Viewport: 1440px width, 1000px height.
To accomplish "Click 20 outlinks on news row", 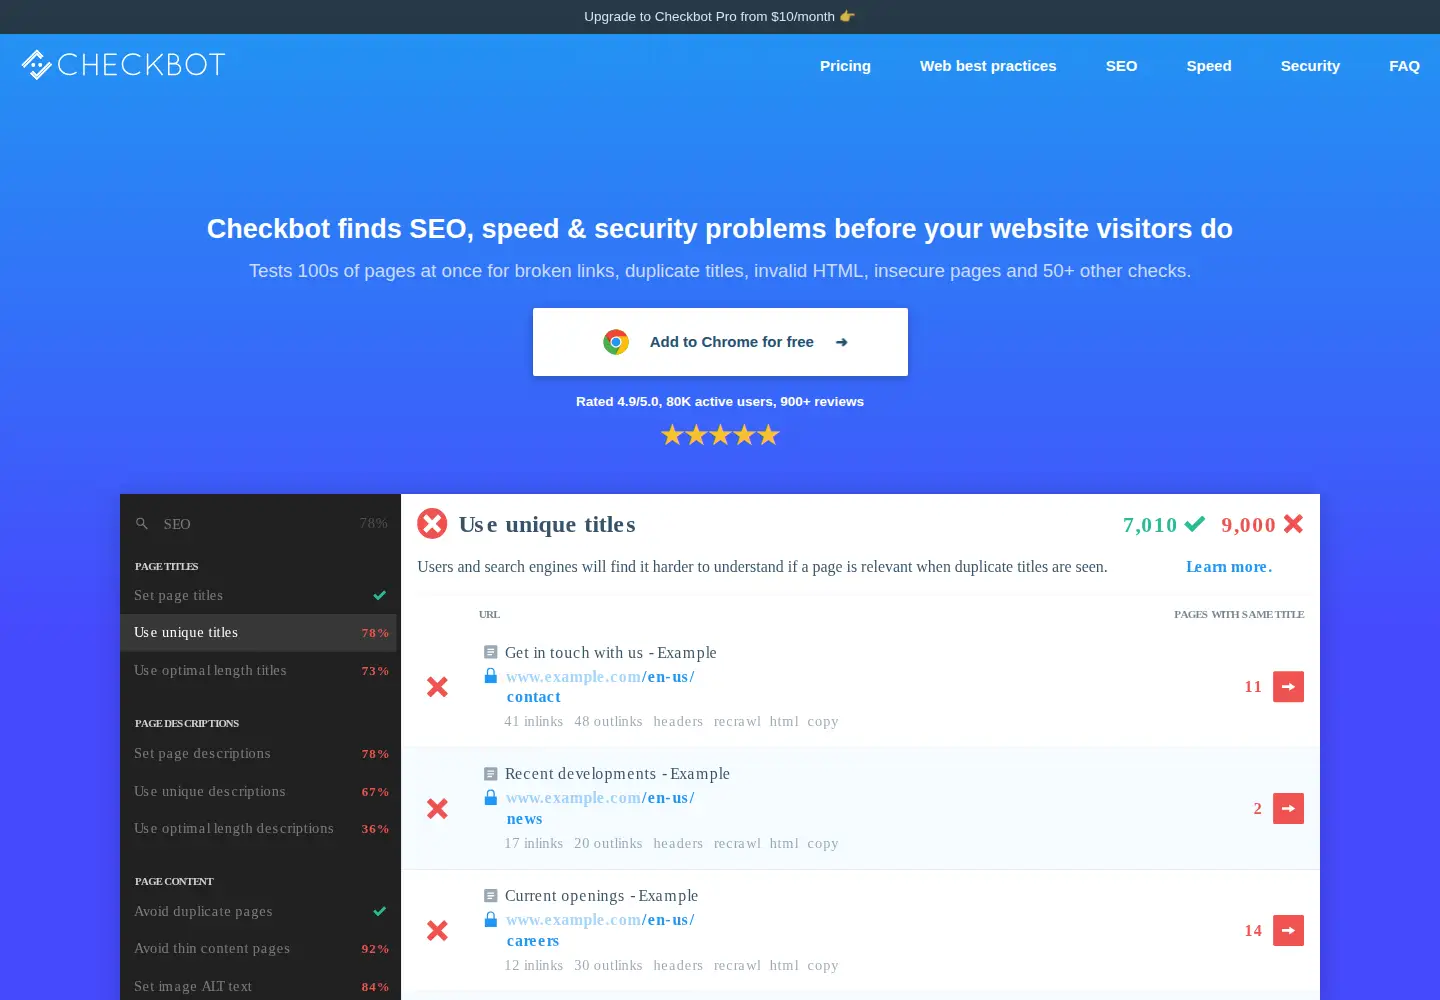I will [608, 844].
